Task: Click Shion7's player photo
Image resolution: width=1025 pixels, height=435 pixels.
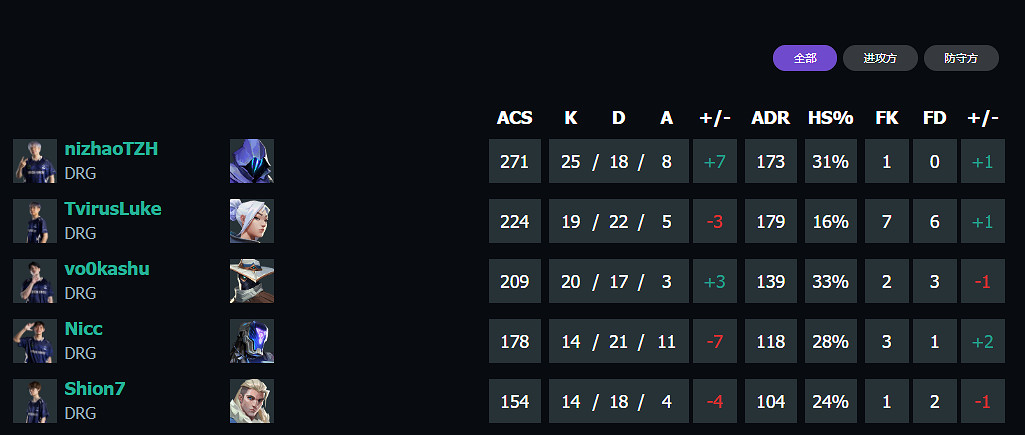Action: tap(35, 401)
